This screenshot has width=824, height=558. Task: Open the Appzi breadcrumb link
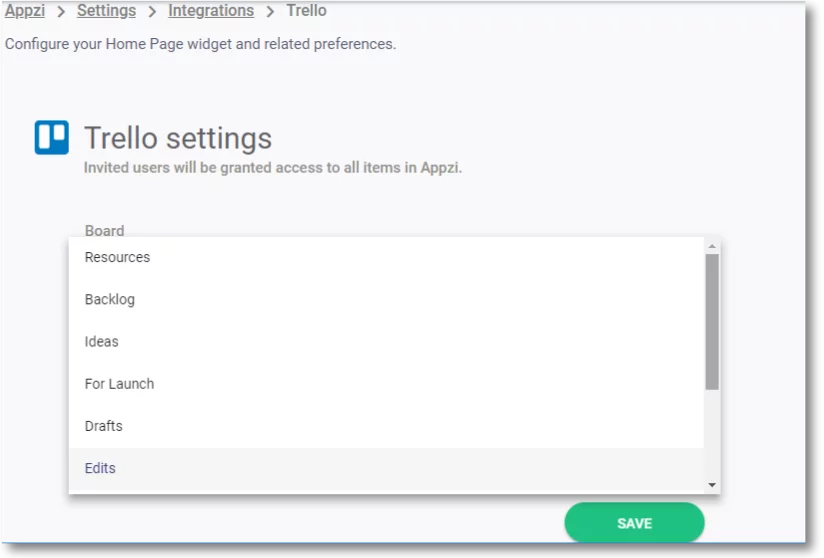(25, 11)
